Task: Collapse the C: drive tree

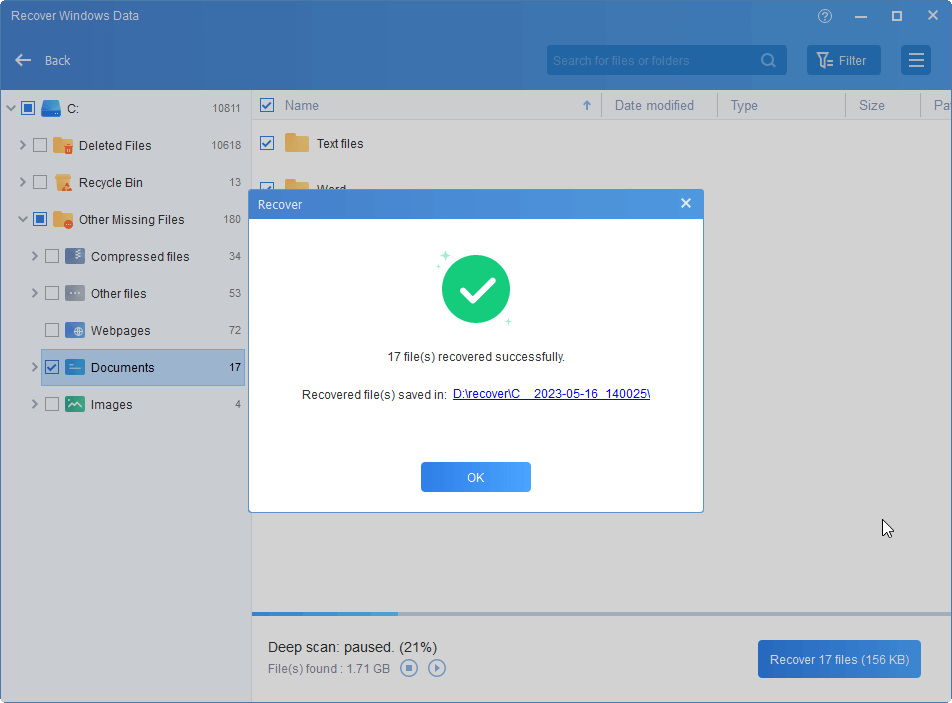Action: click(9, 108)
